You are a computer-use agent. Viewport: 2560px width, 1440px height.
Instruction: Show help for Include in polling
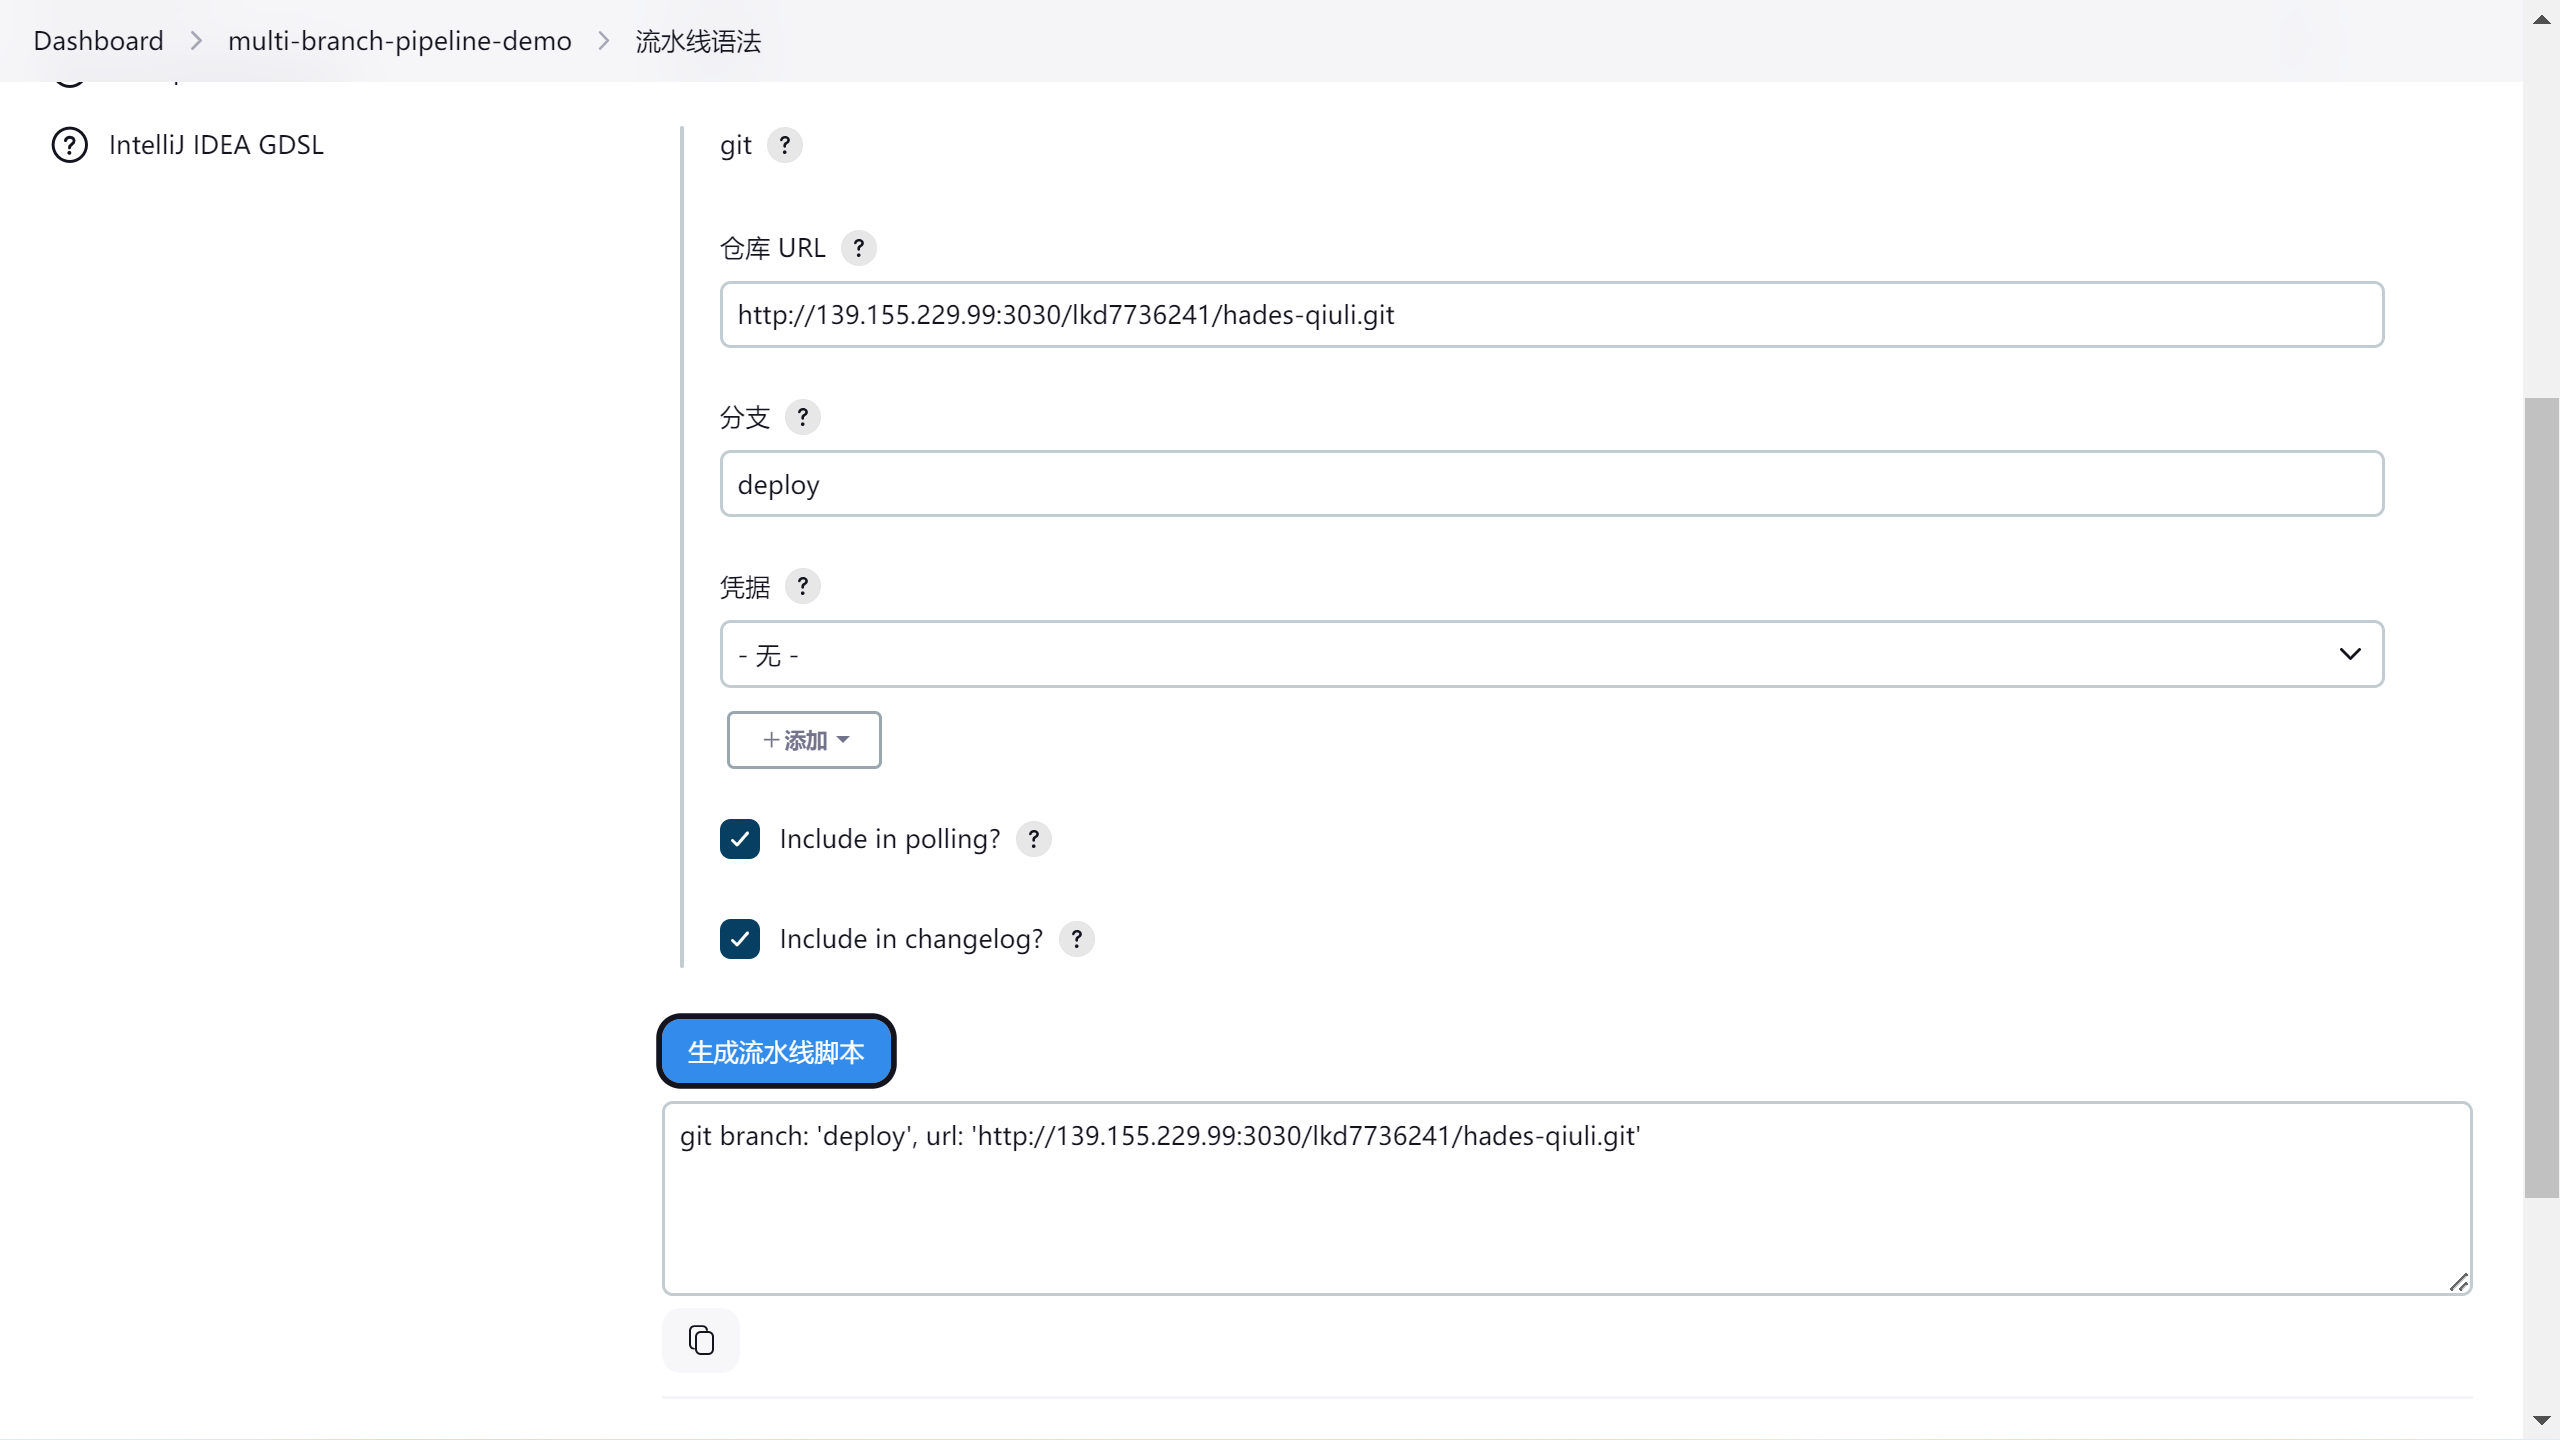[1033, 839]
